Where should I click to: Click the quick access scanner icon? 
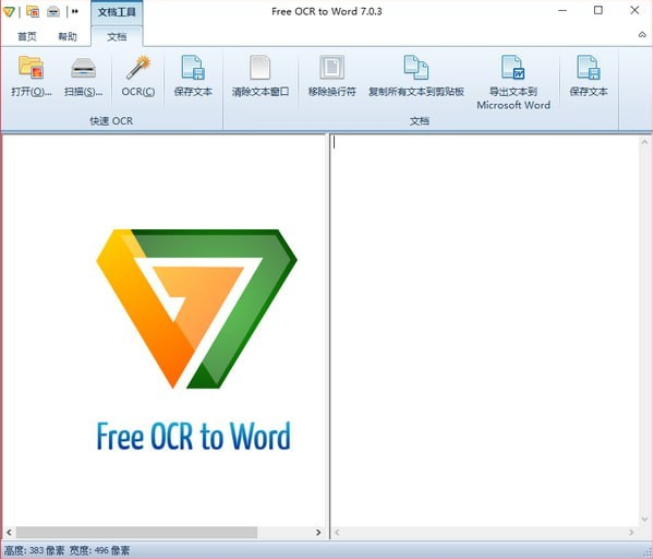tap(53, 12)
